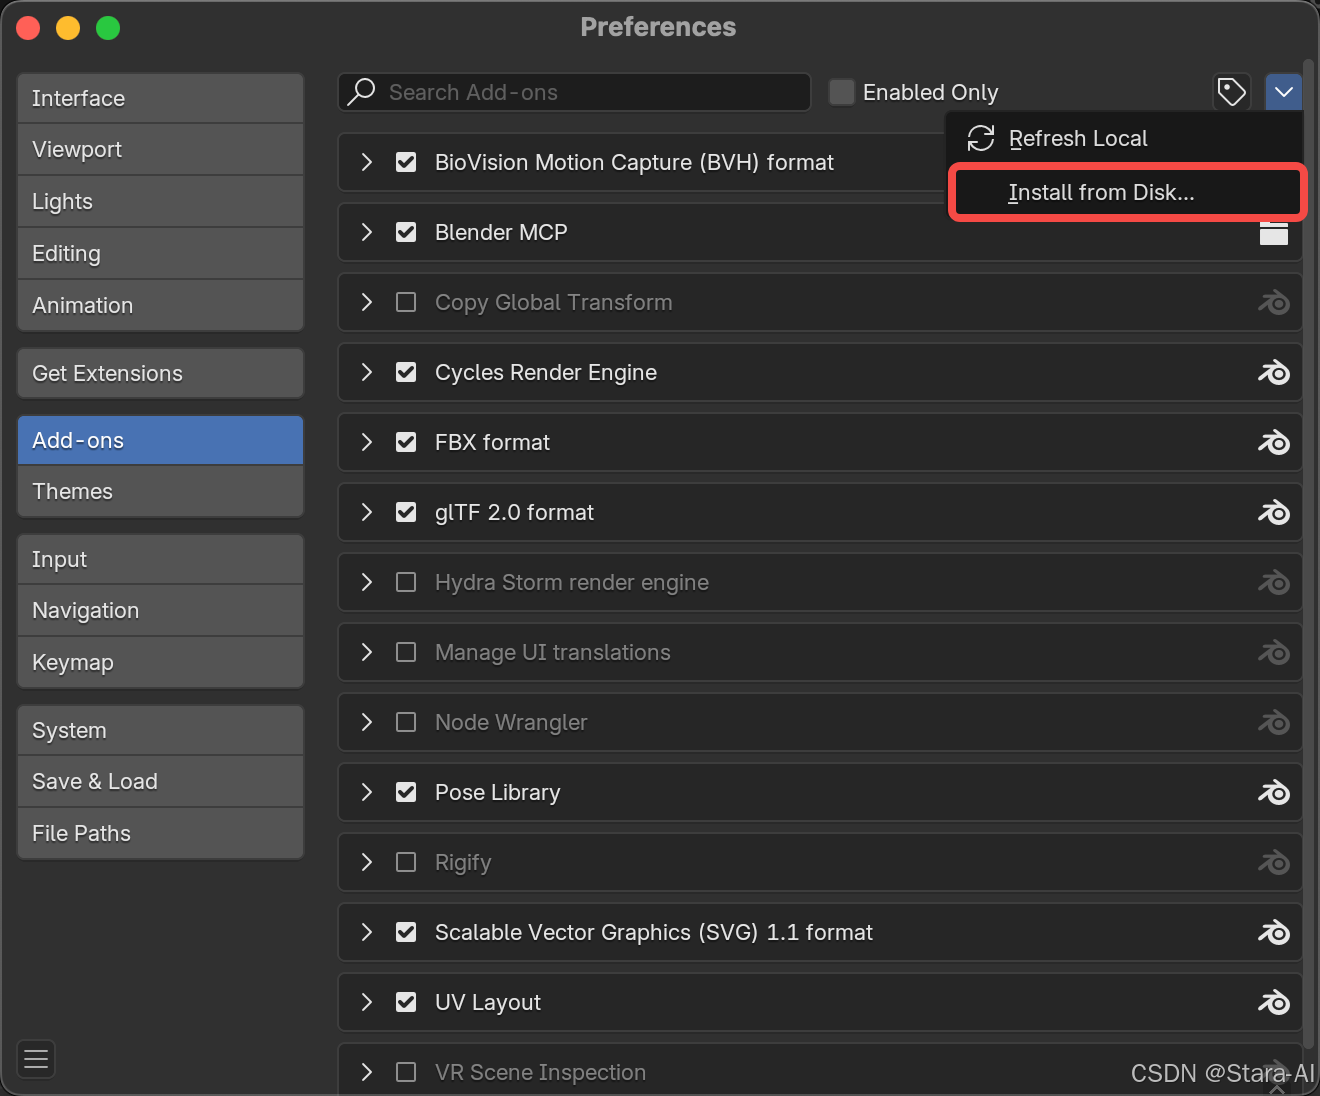Click Blender logo icon on glTF 2.0 format row
Image resolution: width=1320 pixels, height=1096 pixels.
1274,512
